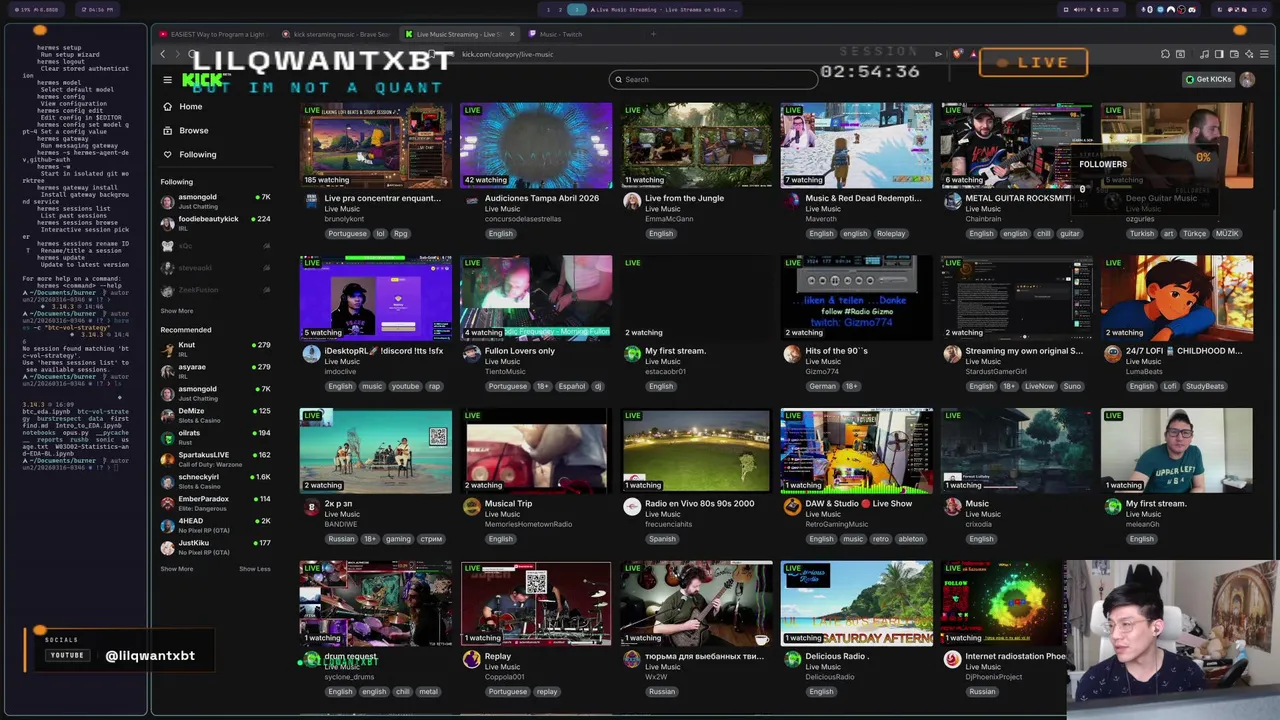The width and height of the screenshot is (1280, 720).
Task: Open schneckyirl in Recommended list
Action: point(215,480)
